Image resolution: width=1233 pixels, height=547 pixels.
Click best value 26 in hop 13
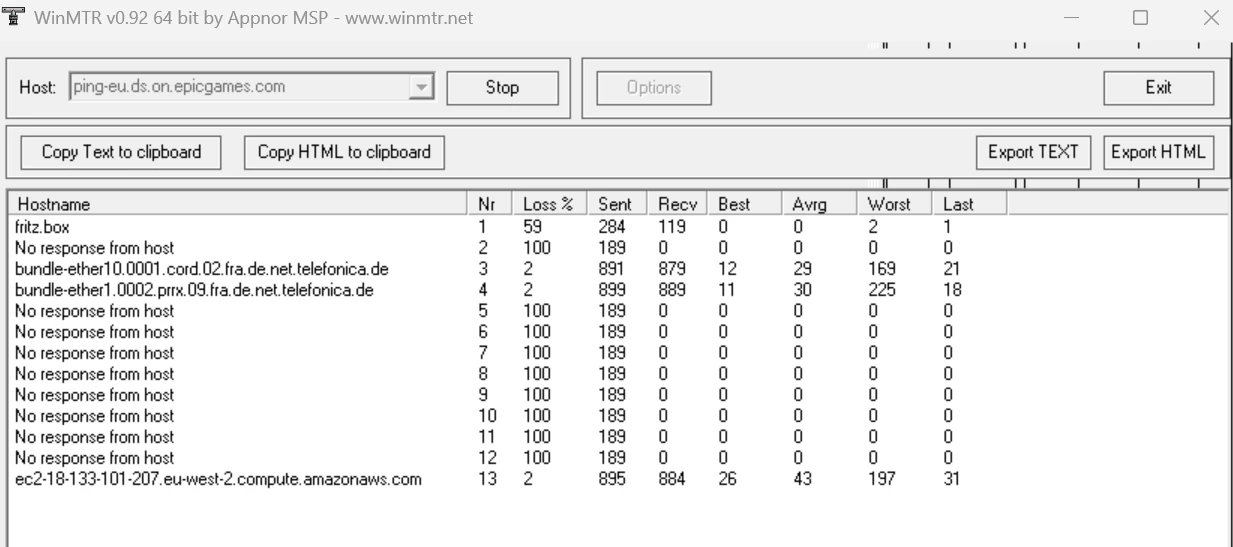pyautogui.click(x=728, y=479)
